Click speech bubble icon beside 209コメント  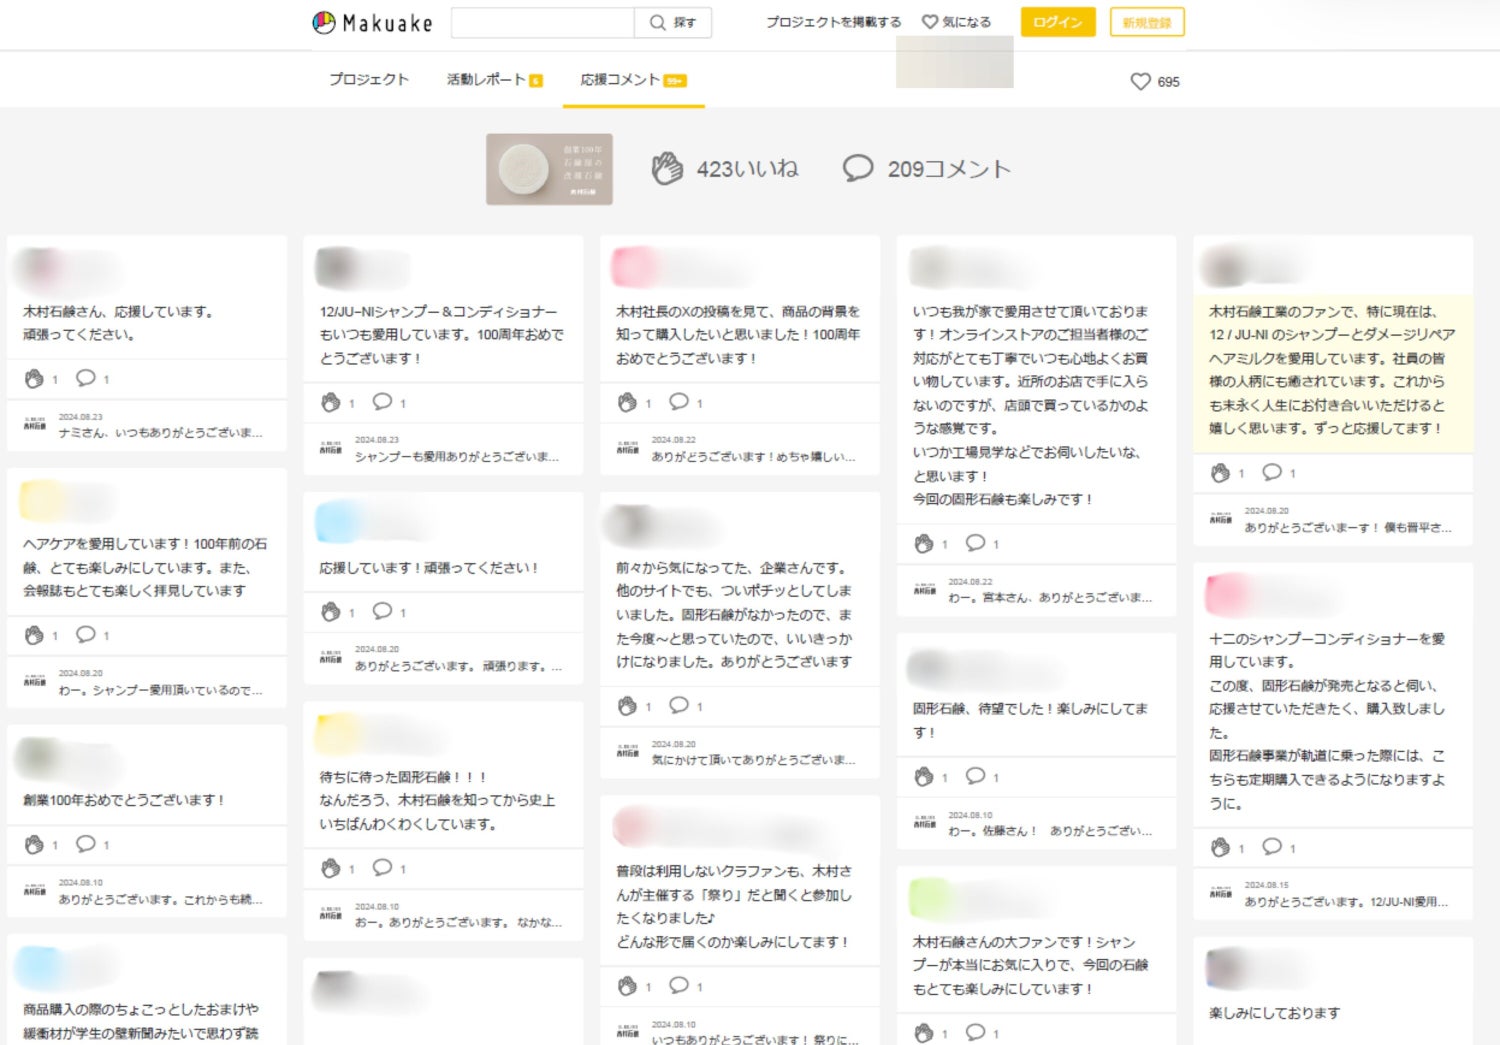(x=858, y=168)
